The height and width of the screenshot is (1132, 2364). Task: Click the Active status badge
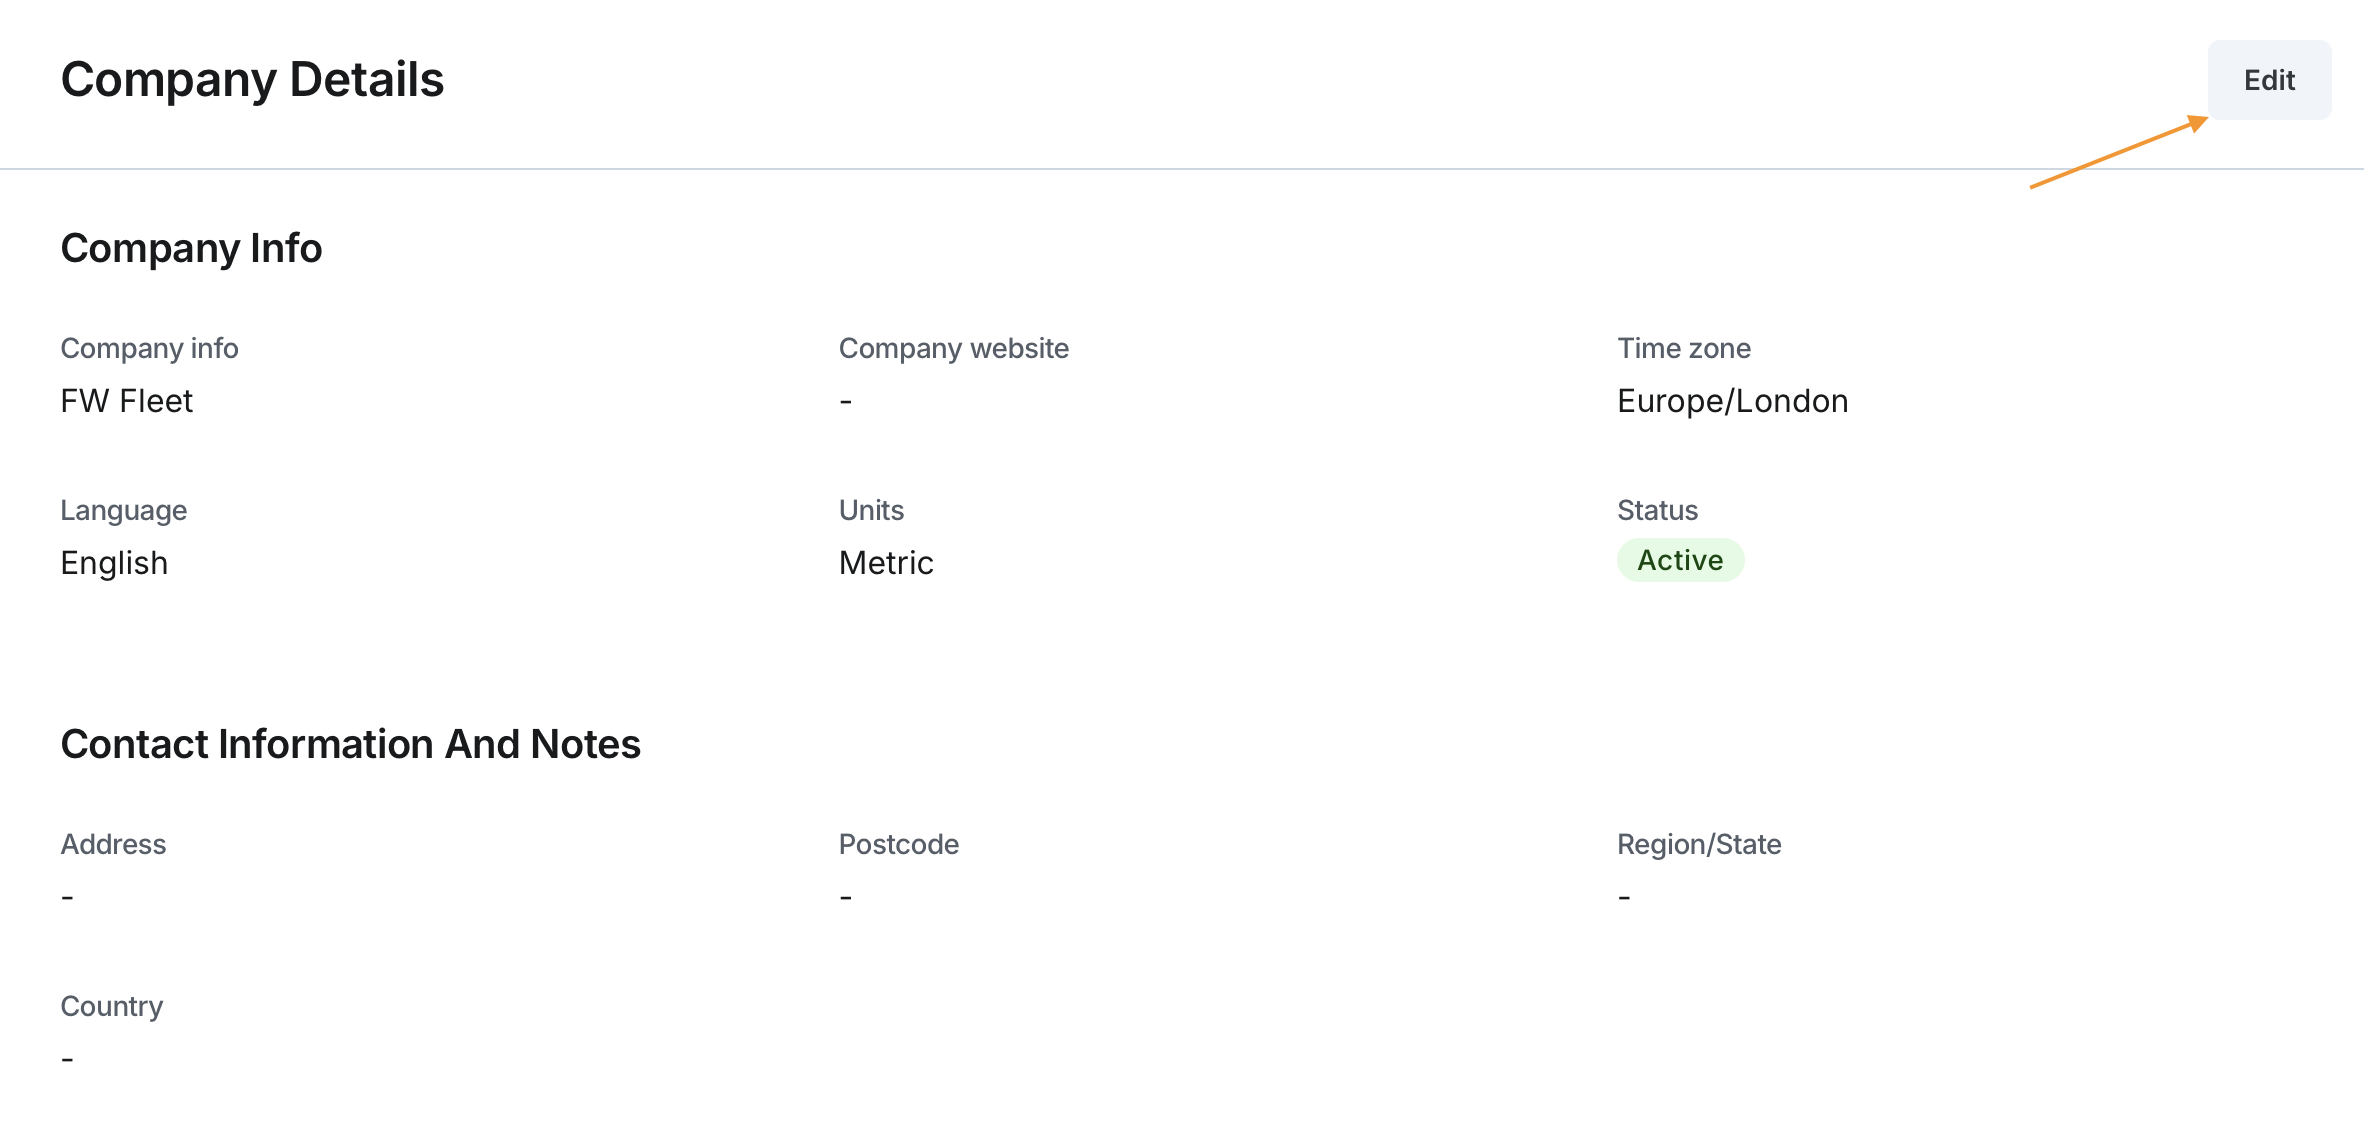[1680, 560]
